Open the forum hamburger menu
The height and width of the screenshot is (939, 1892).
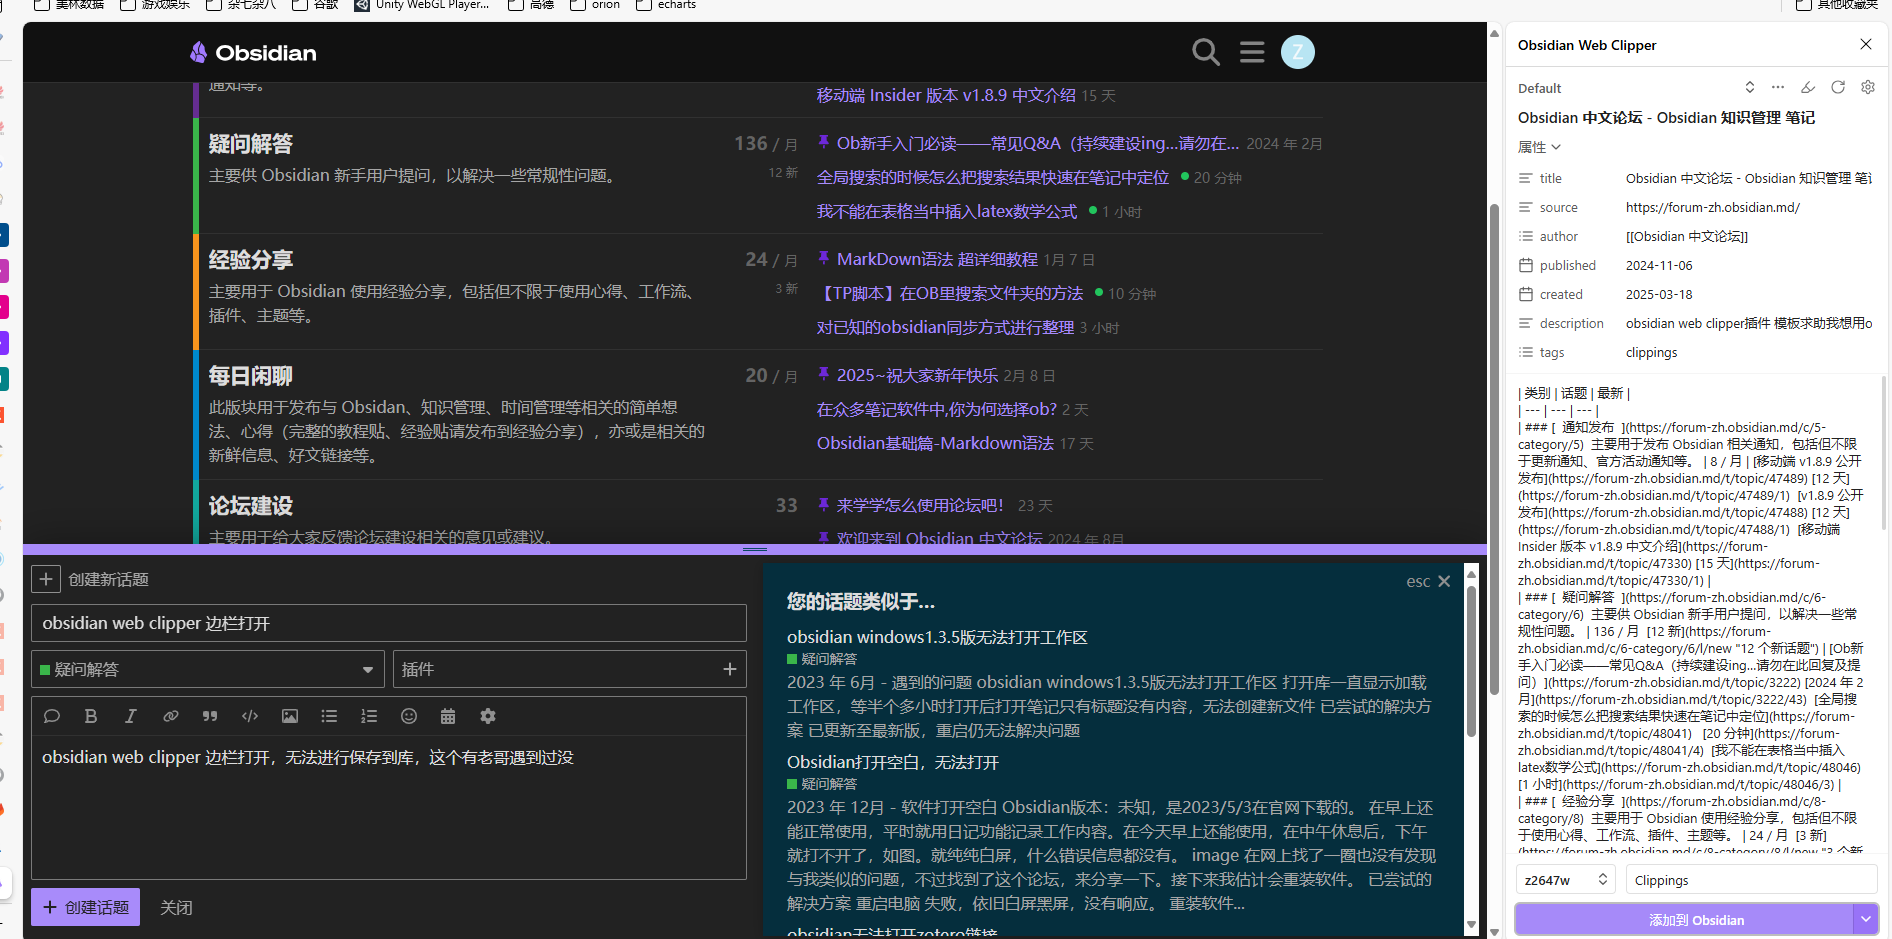(1252, 52)
